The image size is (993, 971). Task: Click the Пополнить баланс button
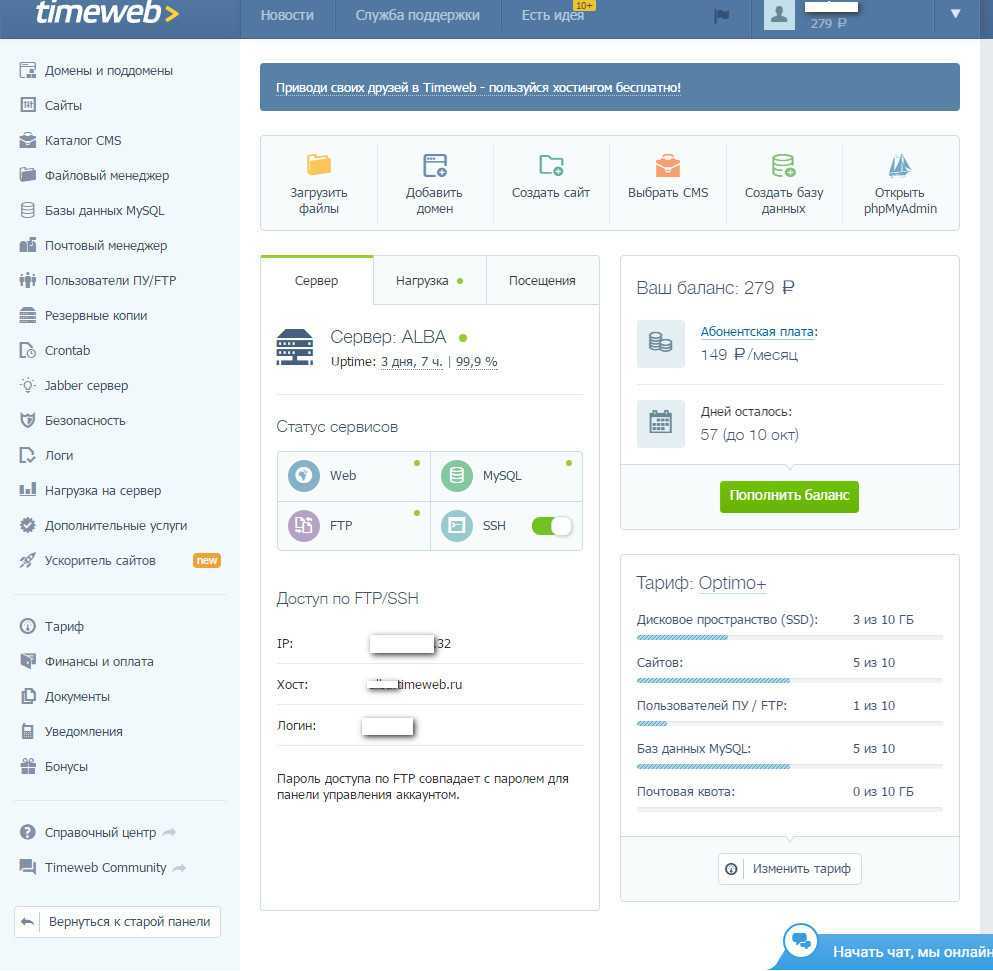[x=789, y=496]
